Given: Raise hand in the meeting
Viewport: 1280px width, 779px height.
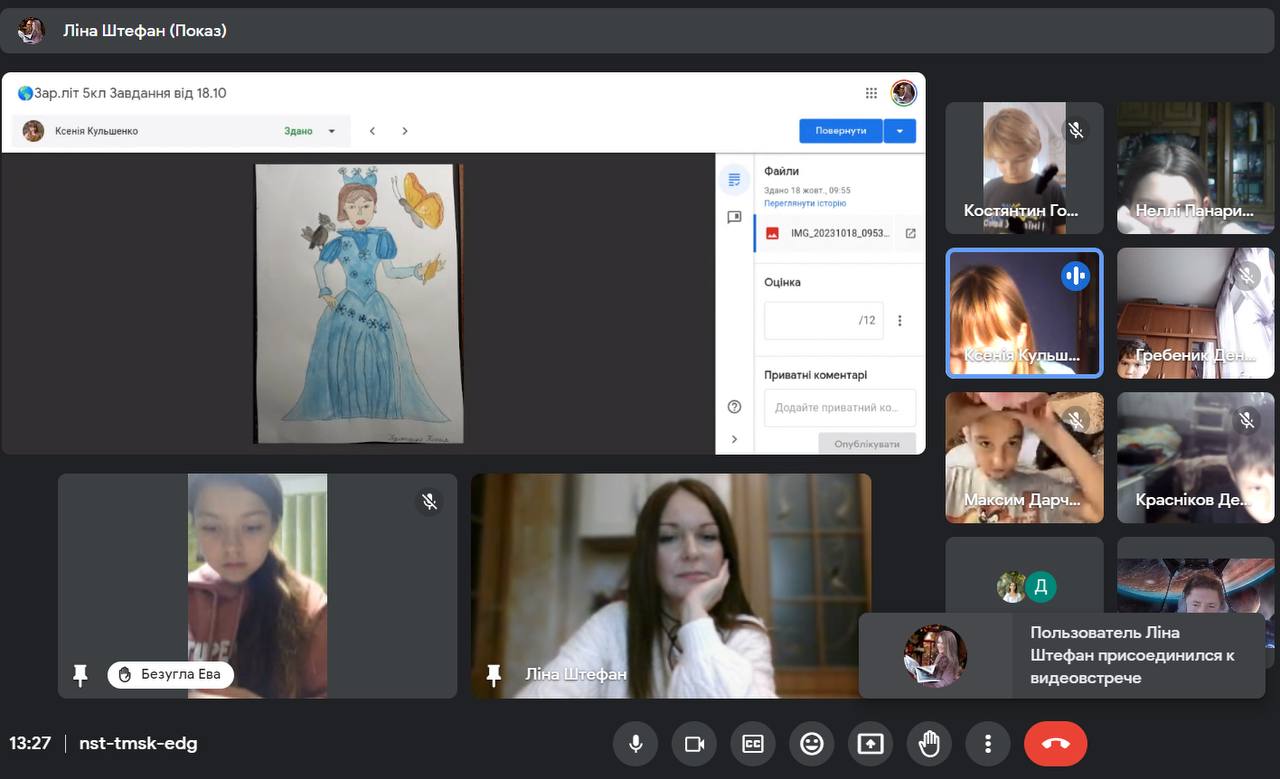Looking at the screenshot, I should pyautogui.click(x=929, y=744).
